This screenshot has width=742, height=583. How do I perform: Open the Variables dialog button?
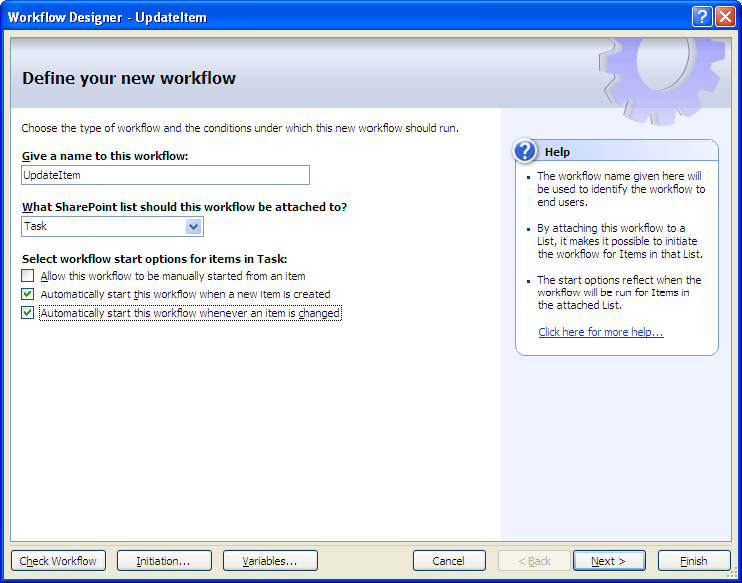tap(270, 561)
